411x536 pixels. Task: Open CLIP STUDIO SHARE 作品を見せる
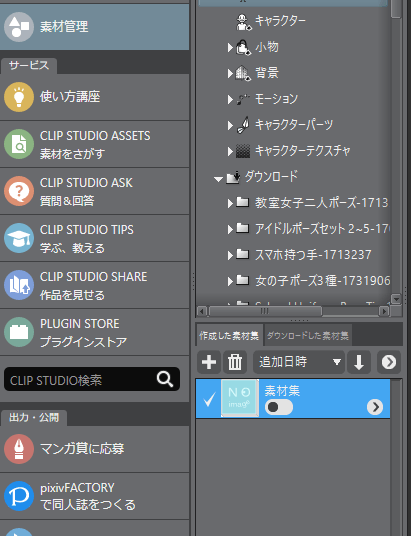(x=94, y=285)
